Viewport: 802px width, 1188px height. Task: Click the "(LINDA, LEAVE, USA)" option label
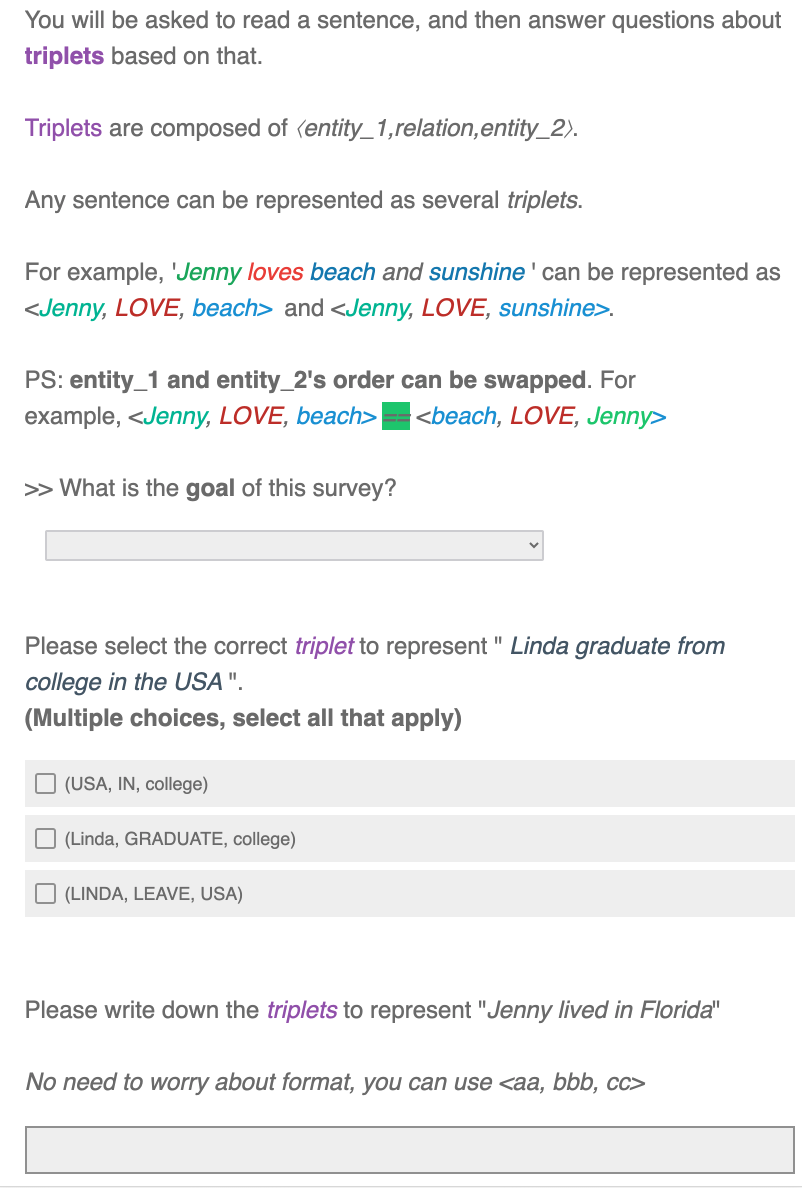click(154, 893)
